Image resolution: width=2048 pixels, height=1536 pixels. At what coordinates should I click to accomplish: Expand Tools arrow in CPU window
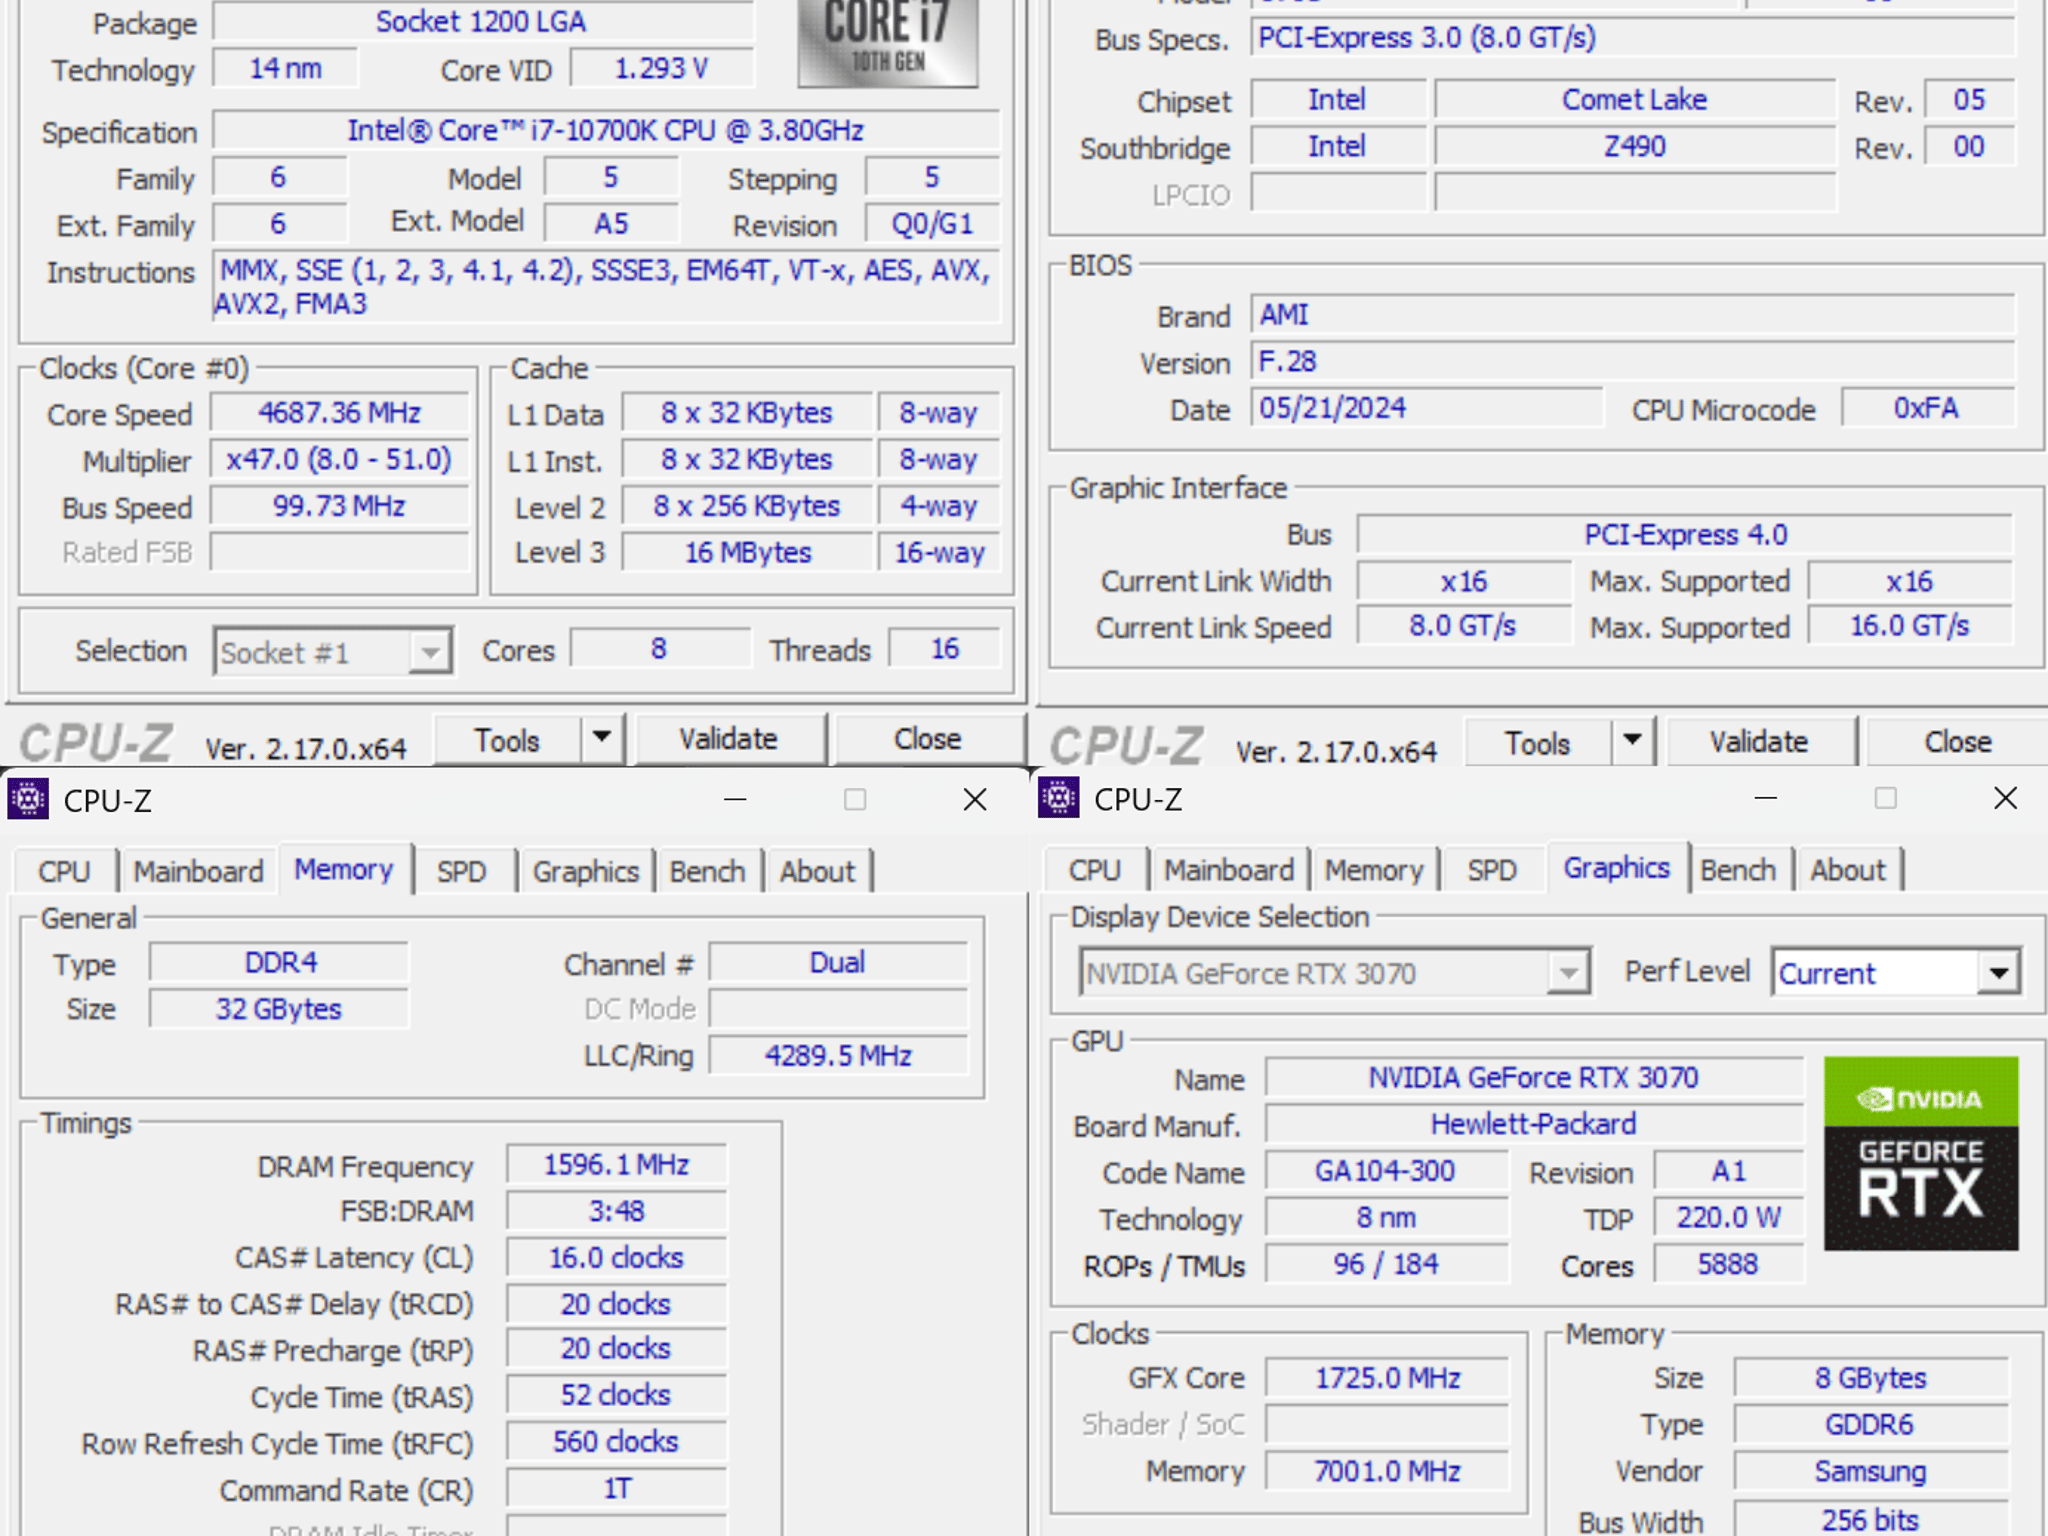point(601,739)
